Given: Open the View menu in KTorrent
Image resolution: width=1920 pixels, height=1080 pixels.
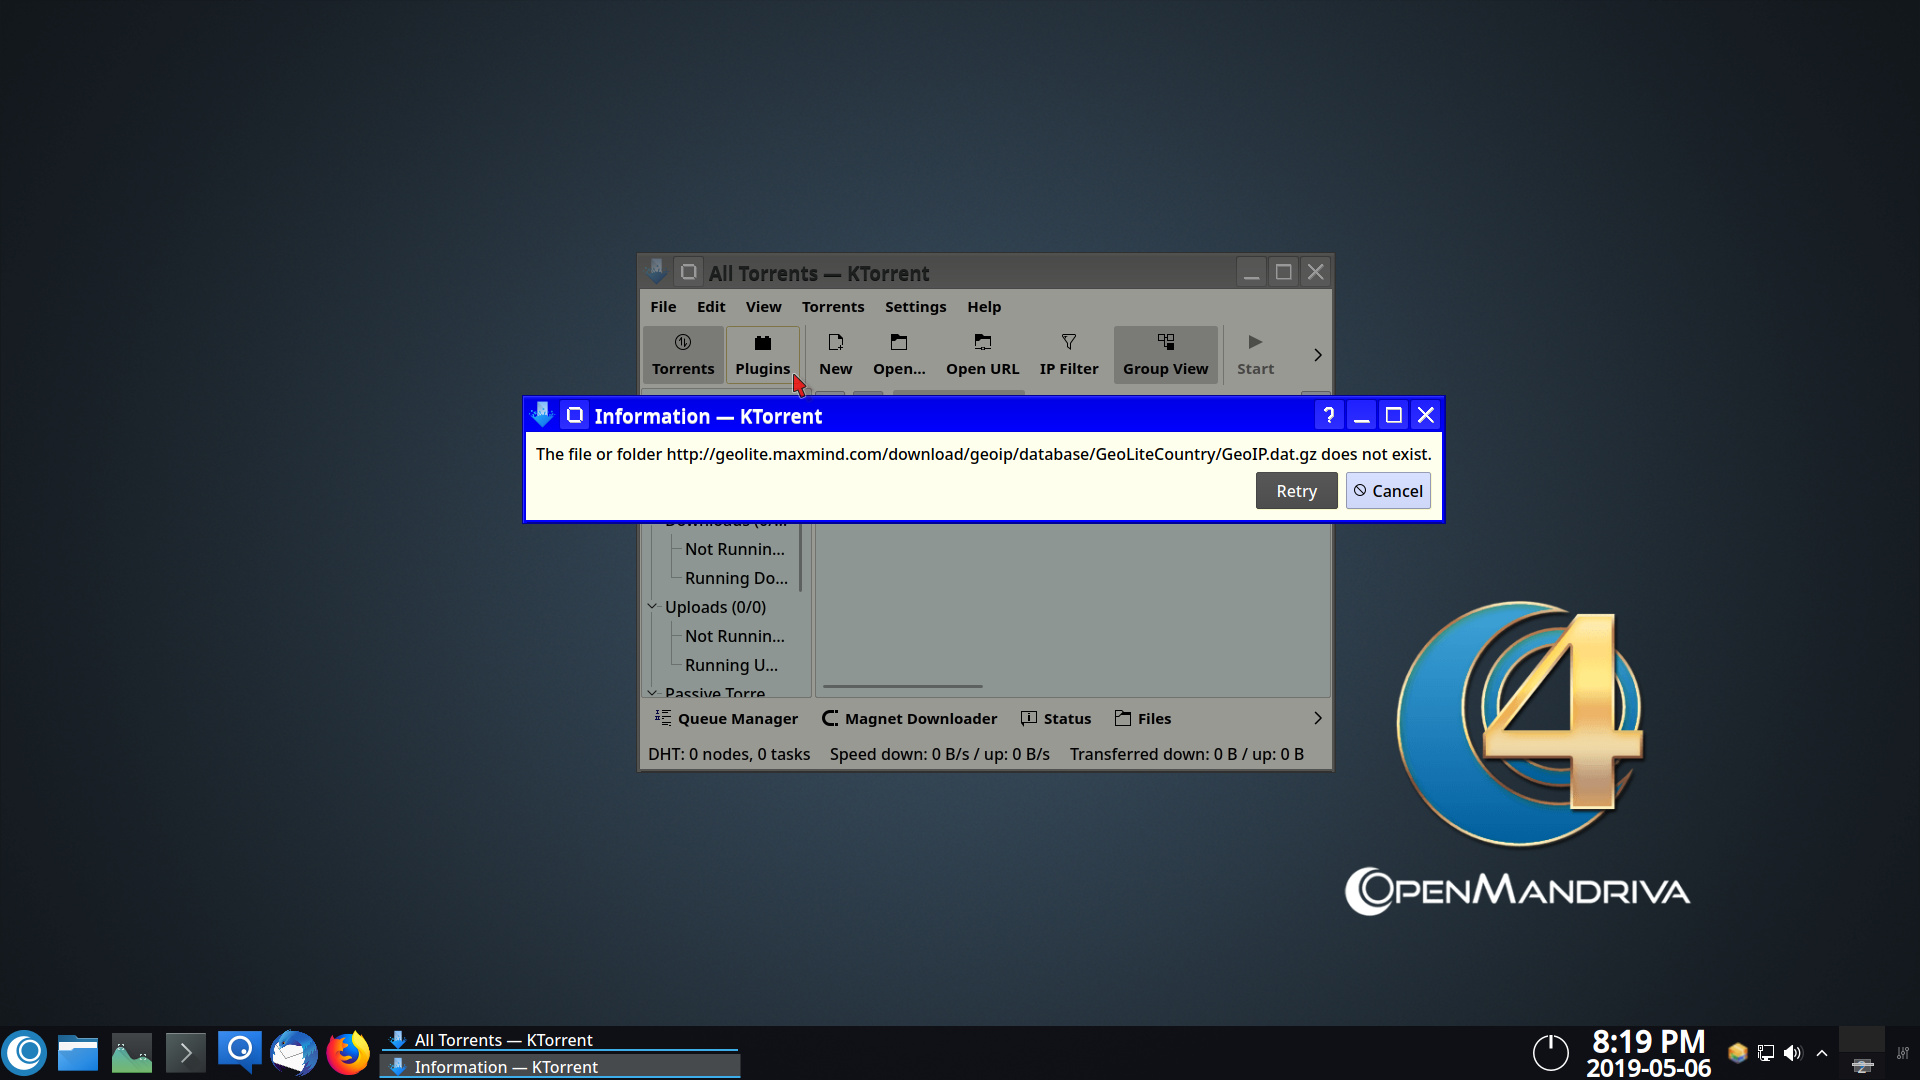Looking at the screenshot, I should coord(763,307).
